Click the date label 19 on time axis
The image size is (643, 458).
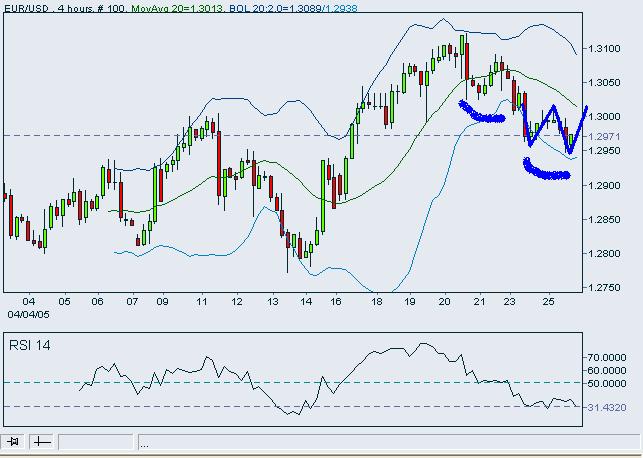[409, 302]
